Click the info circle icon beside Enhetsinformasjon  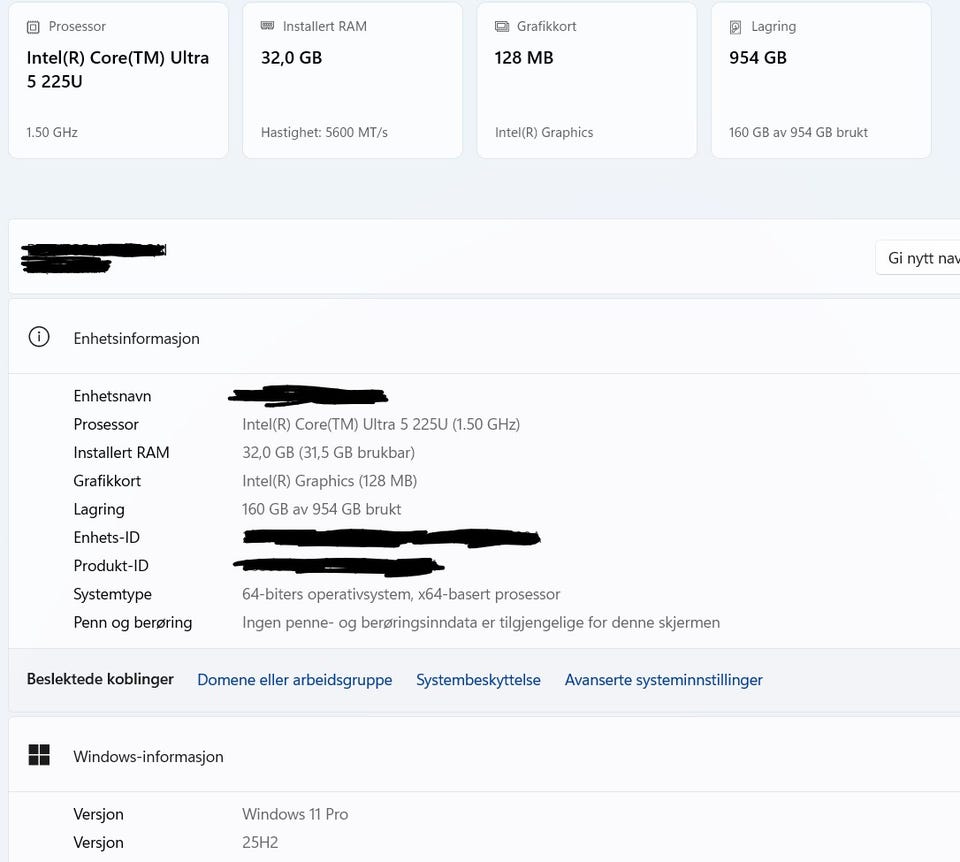click(x=39, y=337)
